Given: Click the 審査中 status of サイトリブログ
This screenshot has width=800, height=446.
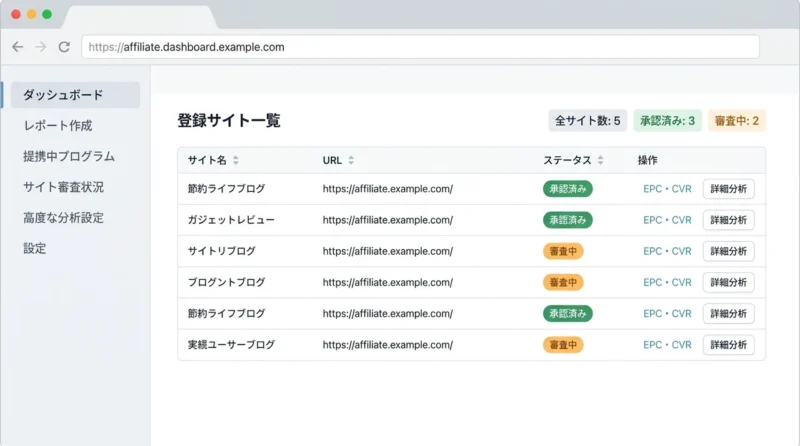Looking at the screenshot, I should 563,251.
